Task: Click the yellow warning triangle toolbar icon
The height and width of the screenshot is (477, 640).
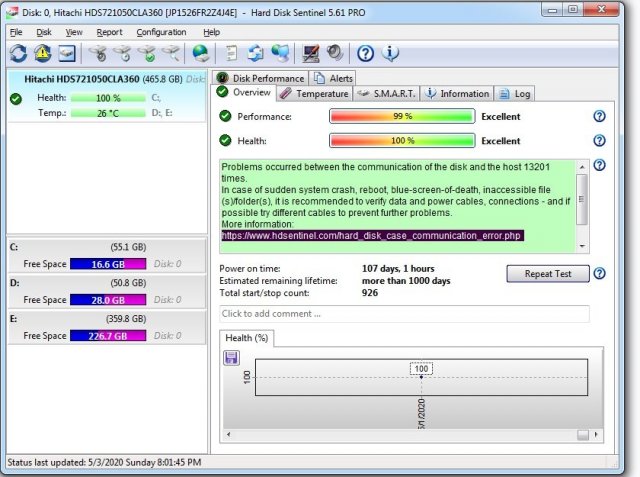Action: pos(42,53)
